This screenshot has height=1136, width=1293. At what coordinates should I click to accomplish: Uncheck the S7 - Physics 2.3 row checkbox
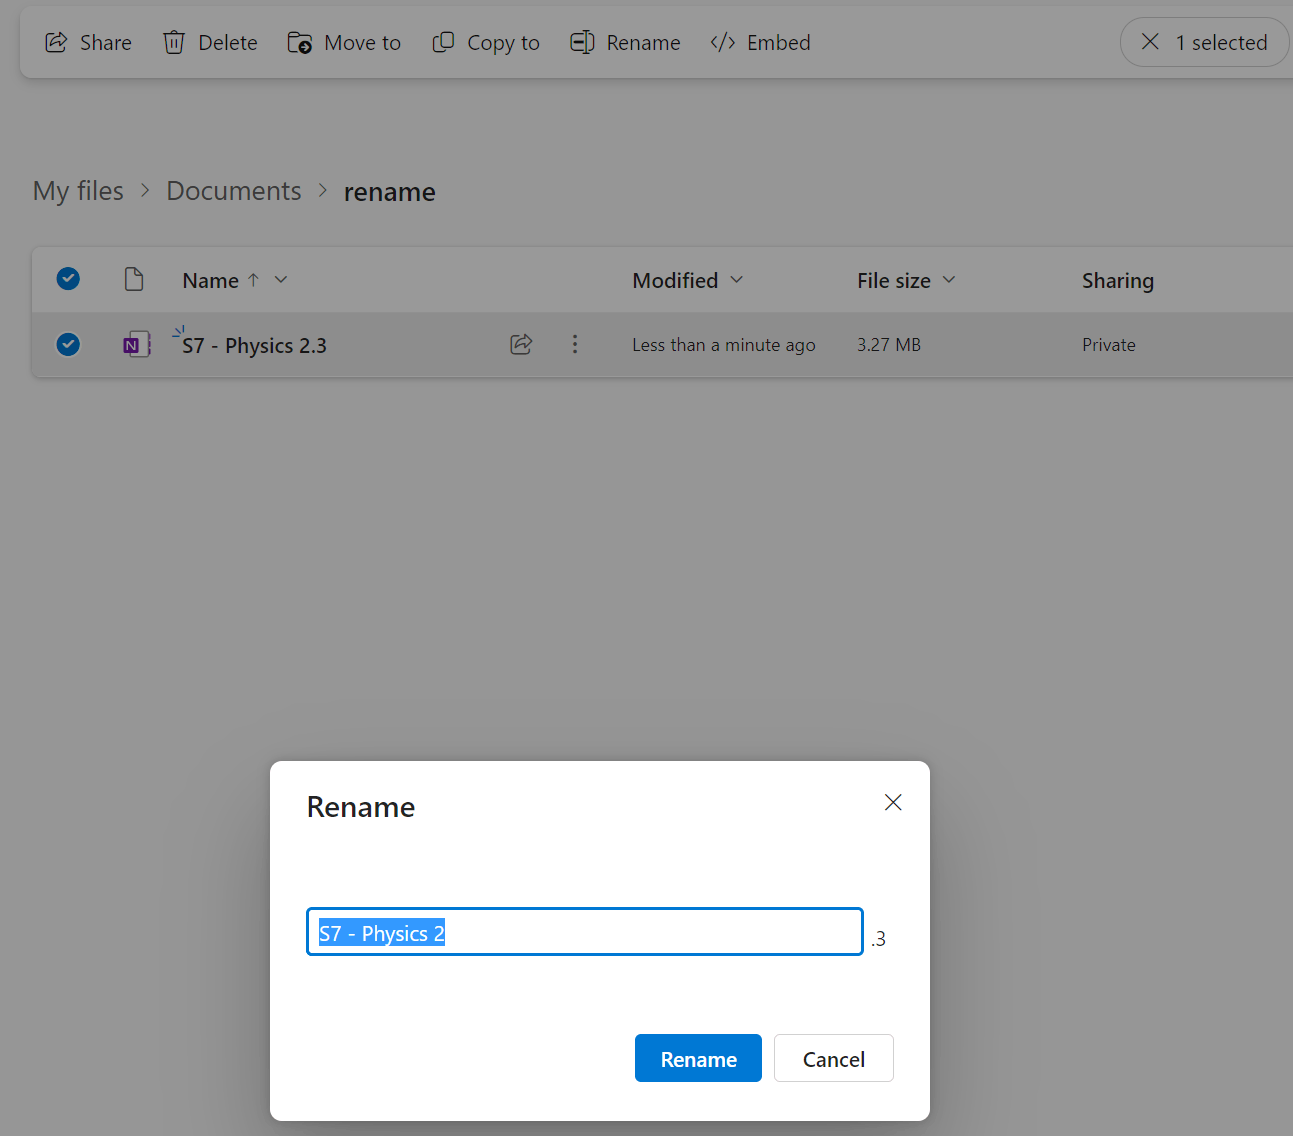coord(68,344)
